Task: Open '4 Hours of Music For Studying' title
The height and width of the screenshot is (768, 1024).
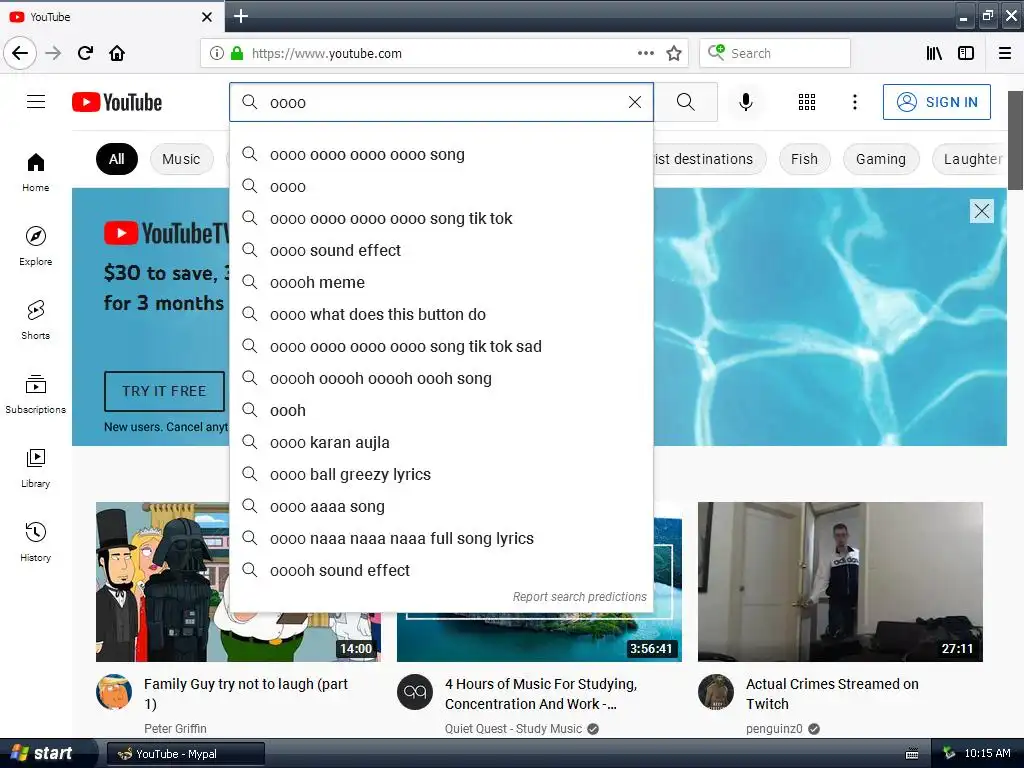Action: coord(541,694)
